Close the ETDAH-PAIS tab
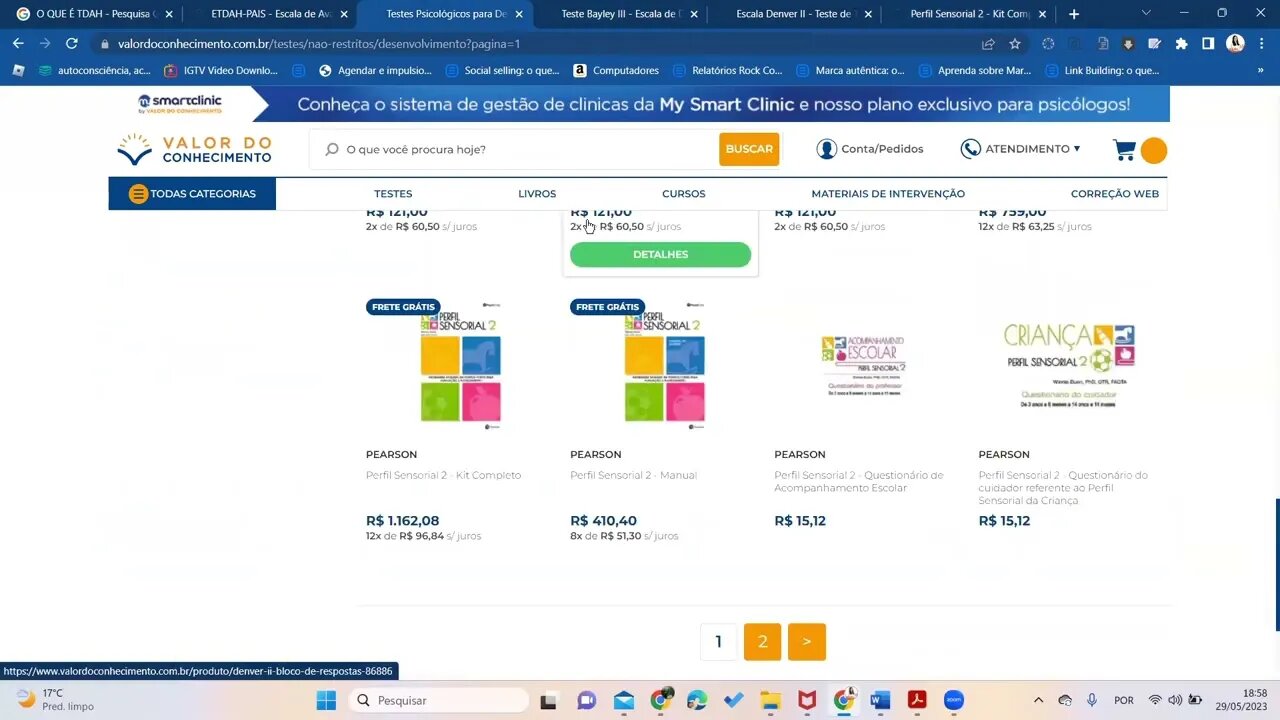 click(x=344, y=14)
